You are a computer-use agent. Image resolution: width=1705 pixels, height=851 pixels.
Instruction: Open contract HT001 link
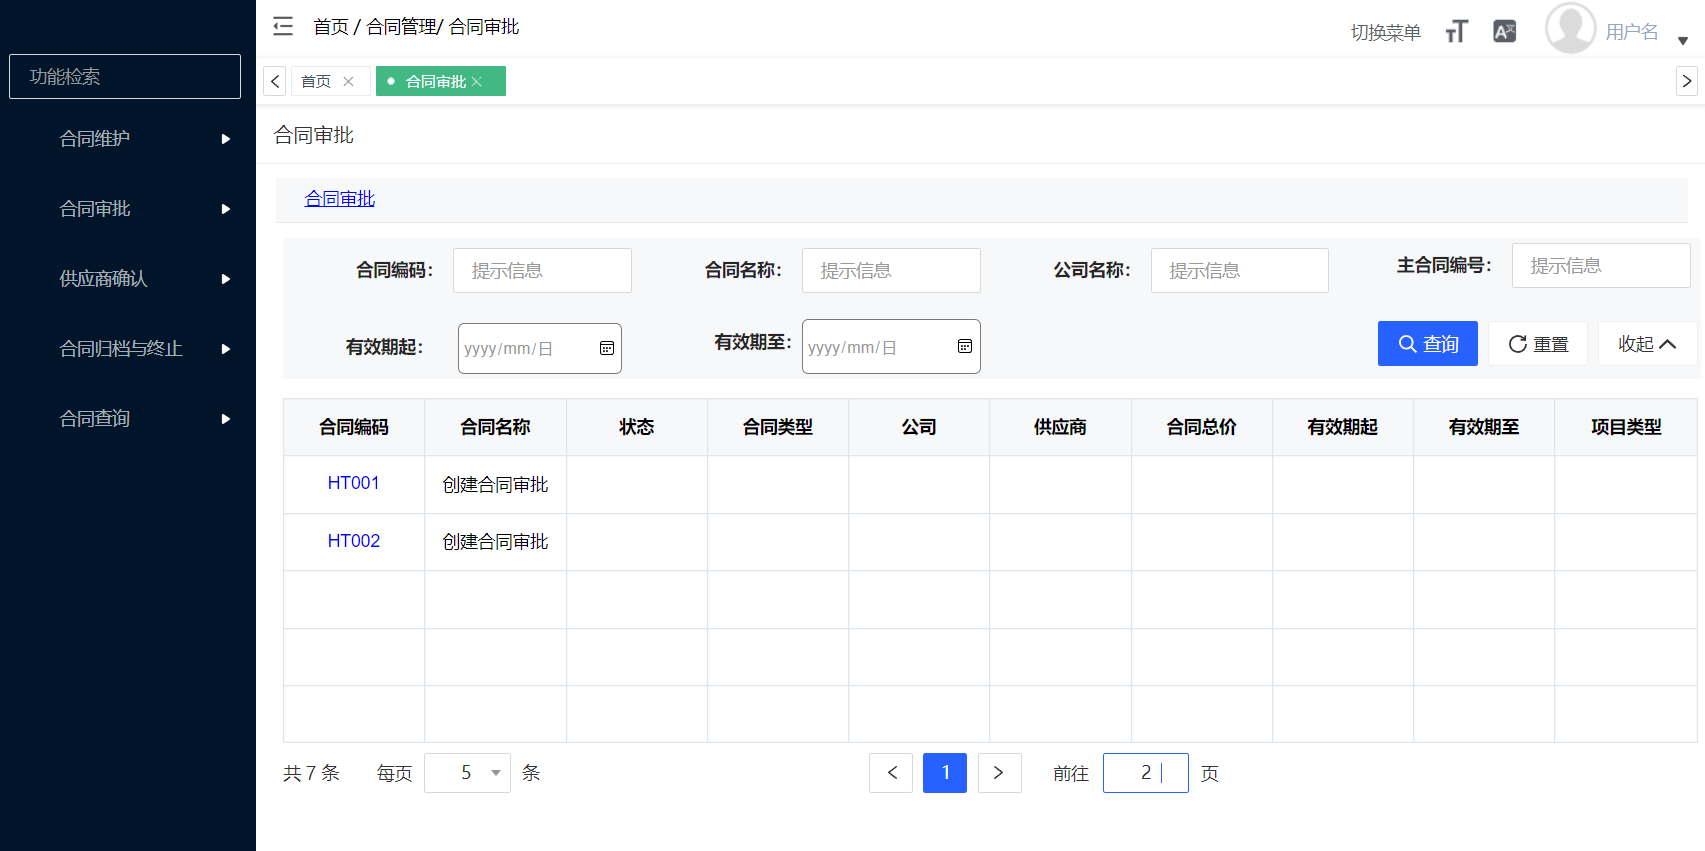354,483
